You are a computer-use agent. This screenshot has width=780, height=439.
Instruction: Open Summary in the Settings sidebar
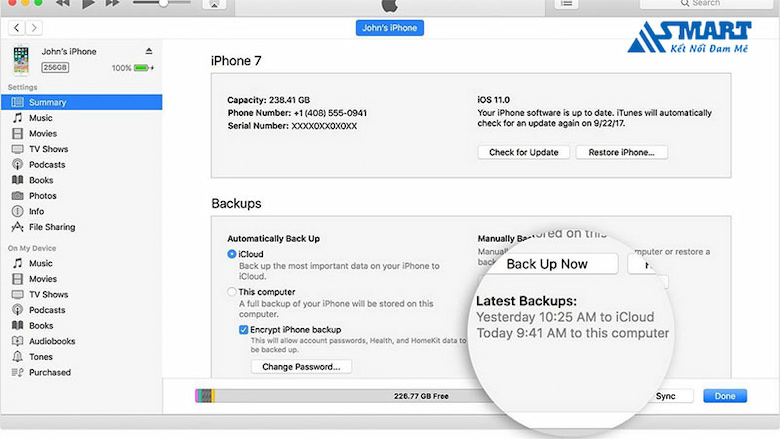tap(48, 102)
